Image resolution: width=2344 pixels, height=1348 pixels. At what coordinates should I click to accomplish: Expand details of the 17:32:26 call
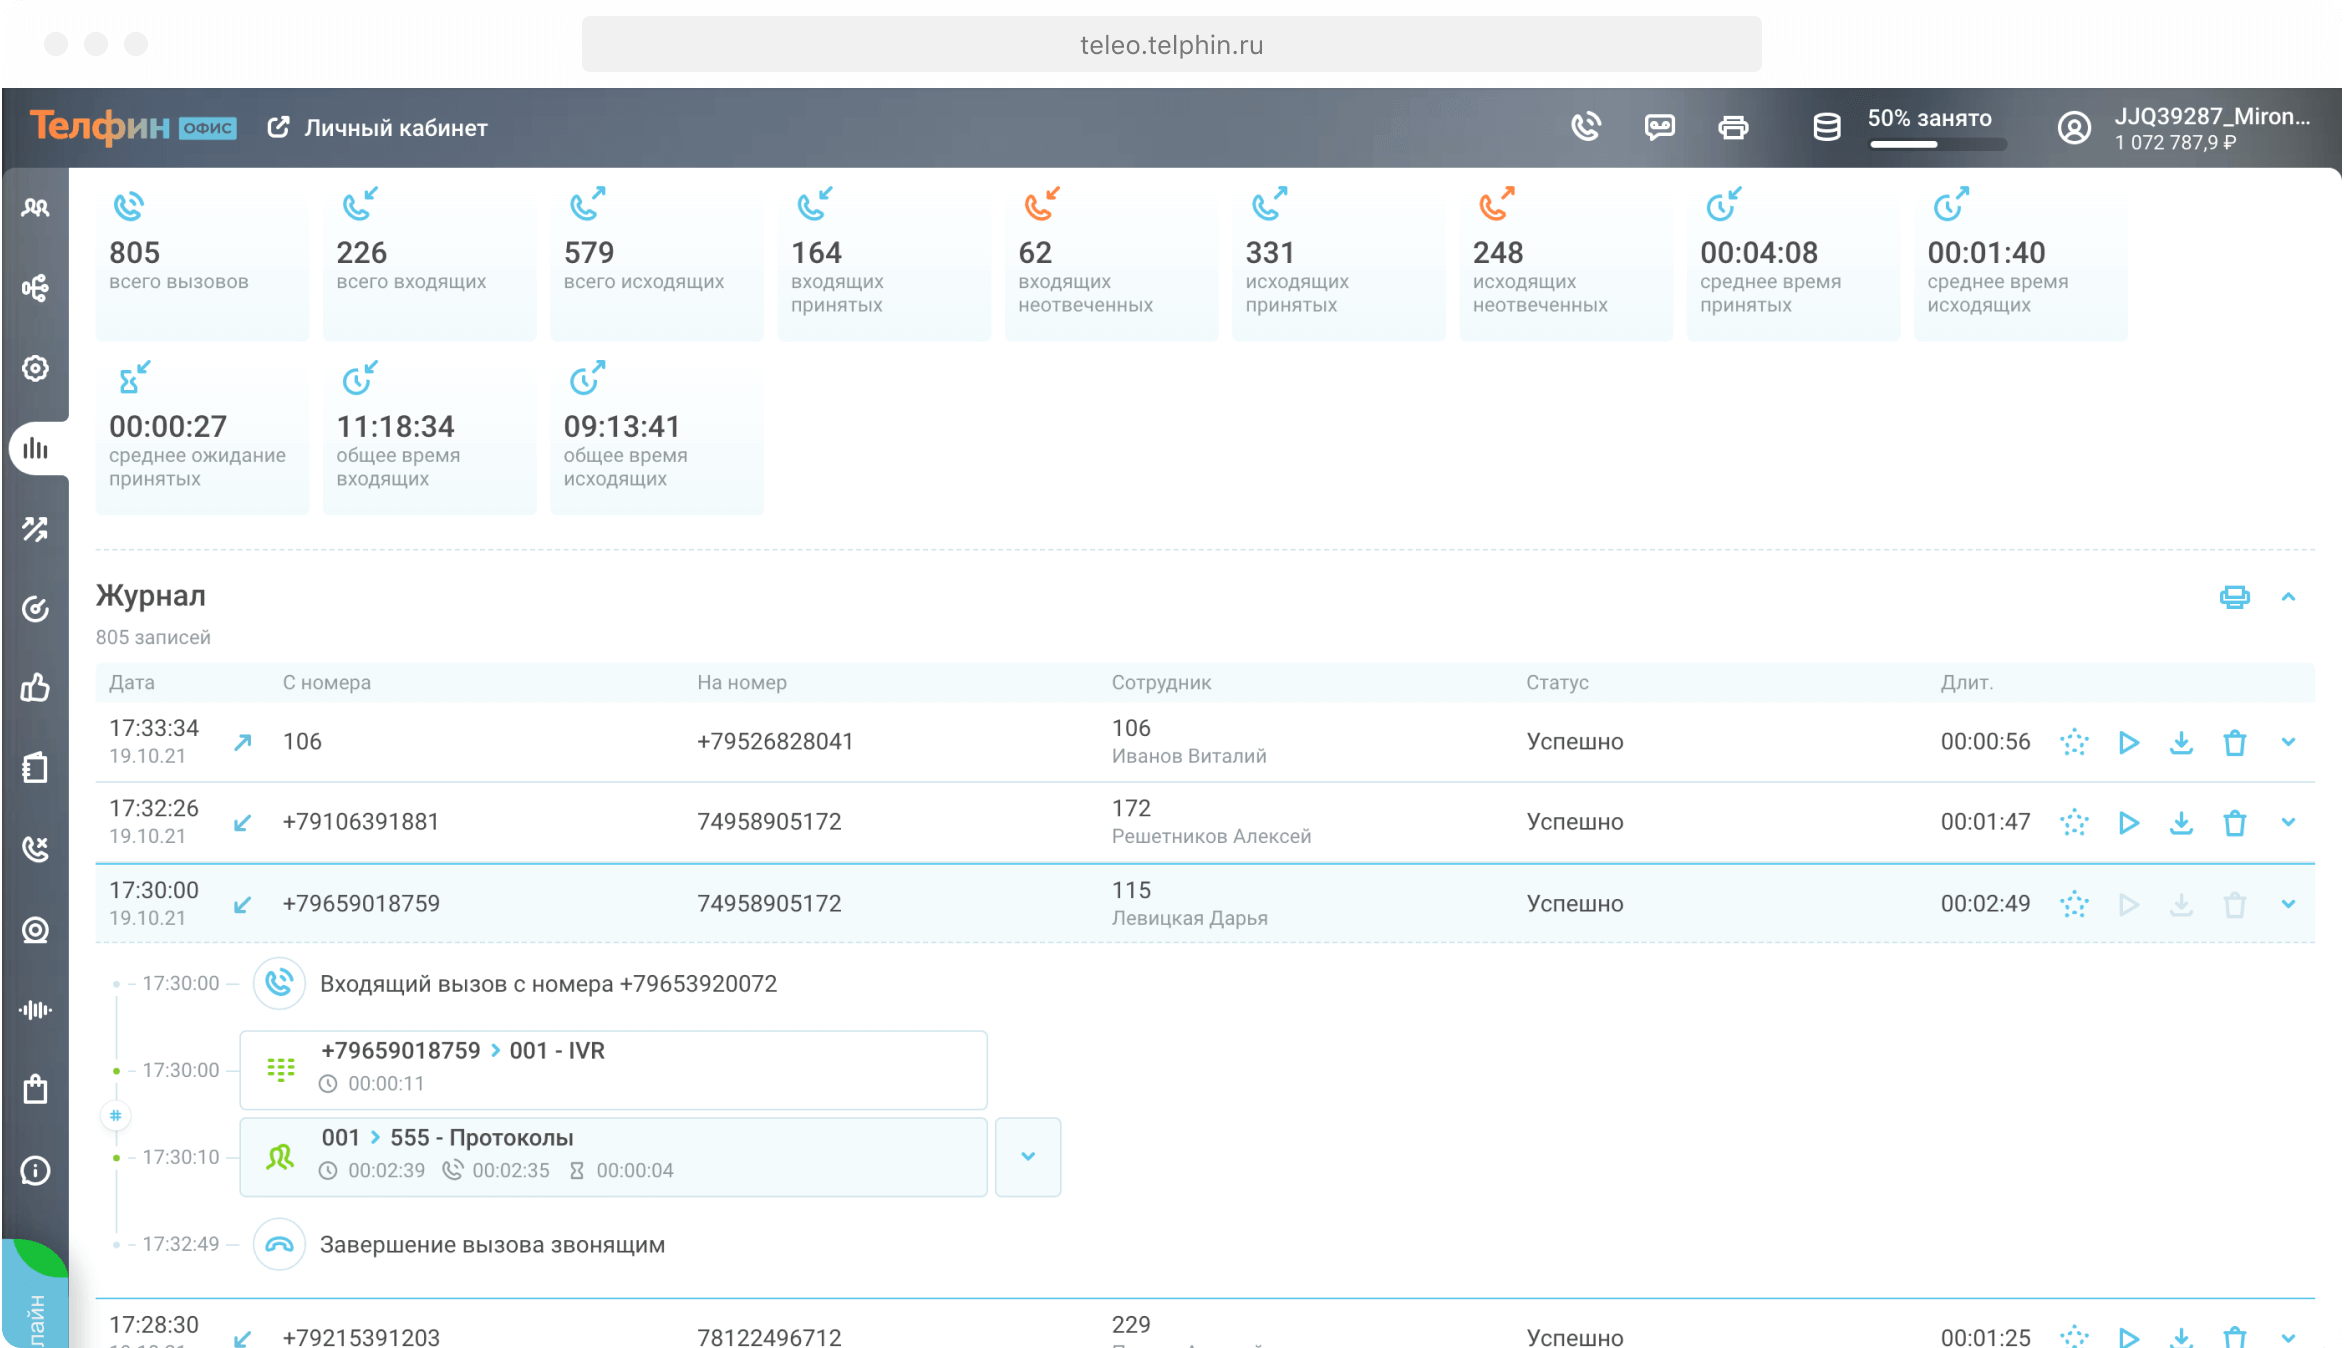[2288, 822]
